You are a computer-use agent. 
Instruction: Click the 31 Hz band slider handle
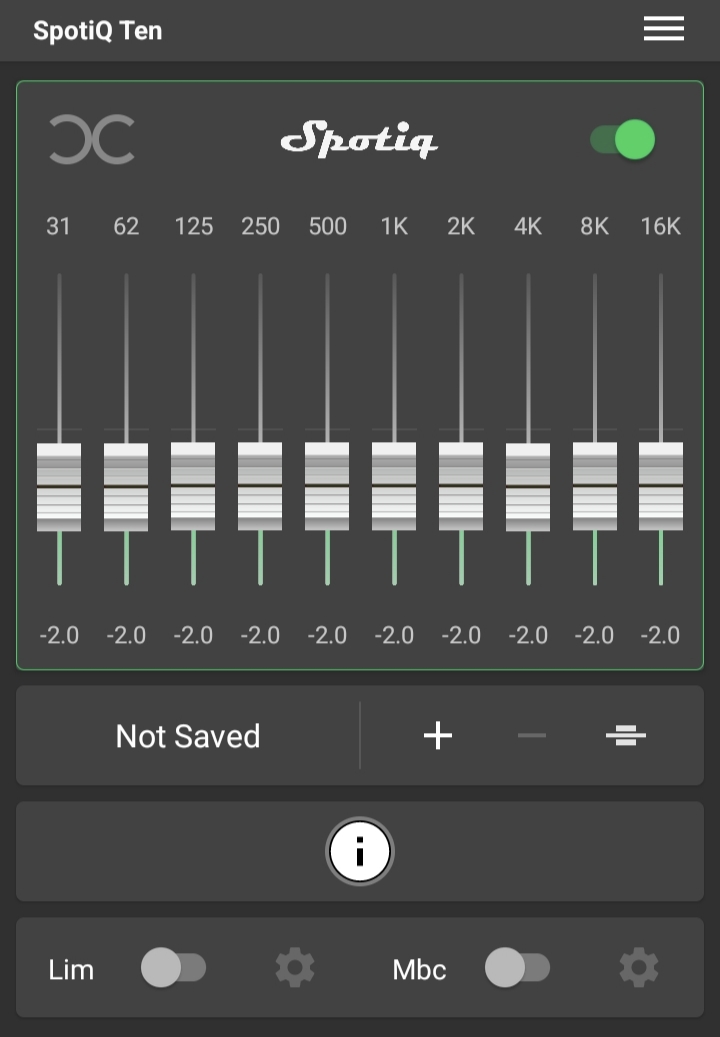tap(59, 487)
